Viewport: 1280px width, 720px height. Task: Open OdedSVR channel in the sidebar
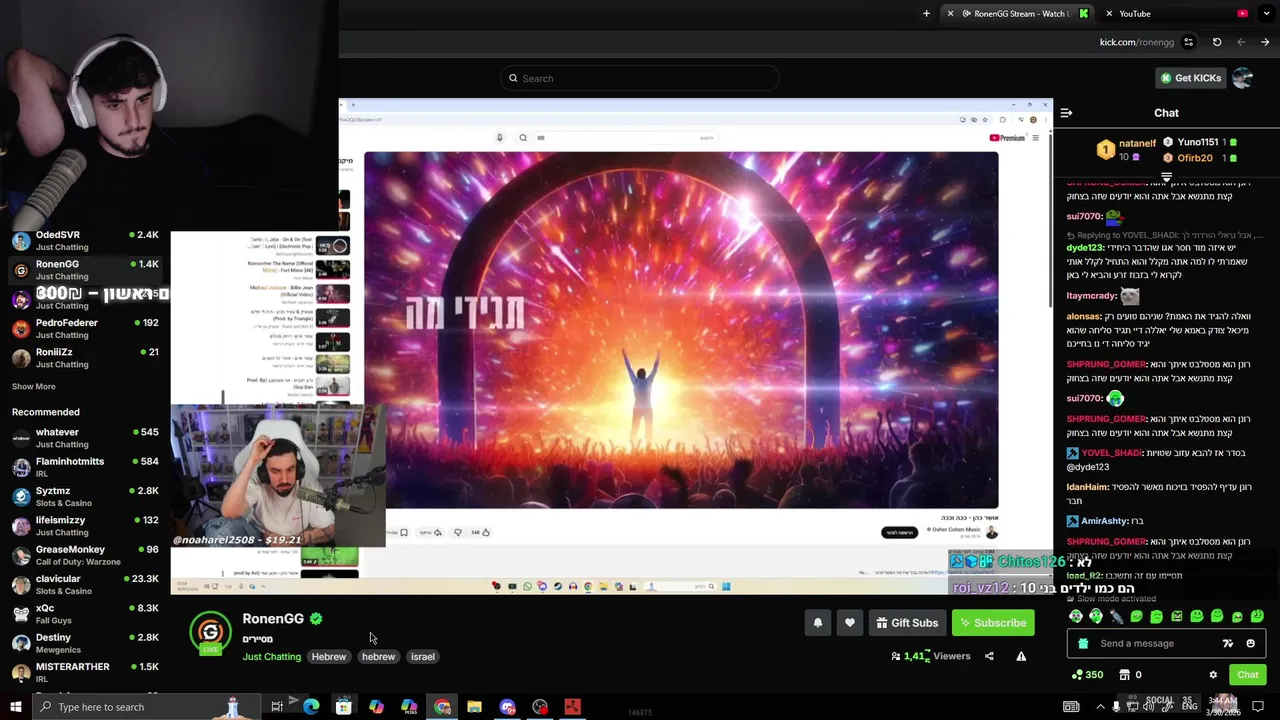85,241
